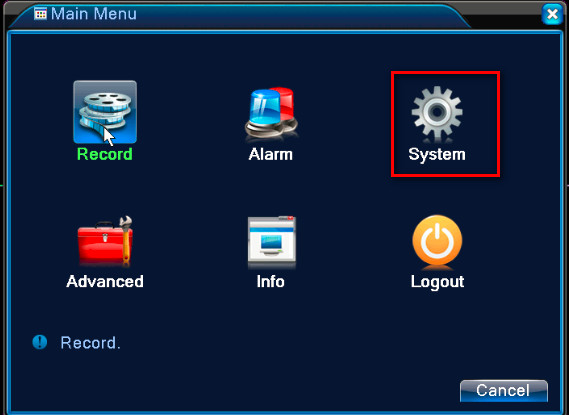The height and width of the screenshot is (415, 569).
Task: Open the Record film reel icon
Action: tap(105, 112)
